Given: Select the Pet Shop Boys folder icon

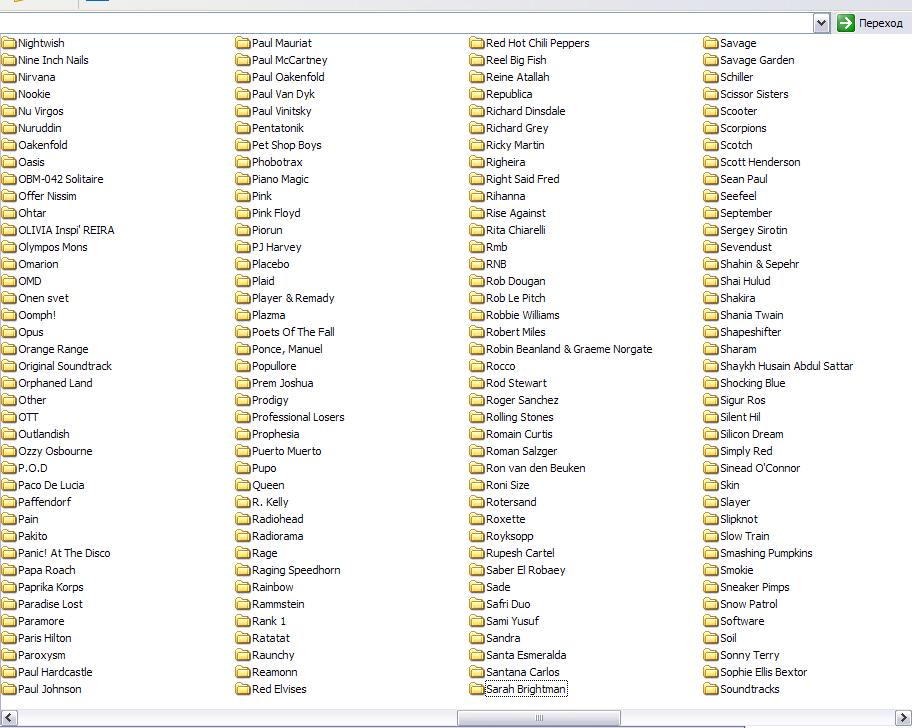Looking at the screenshot, I should click(242, 145).
